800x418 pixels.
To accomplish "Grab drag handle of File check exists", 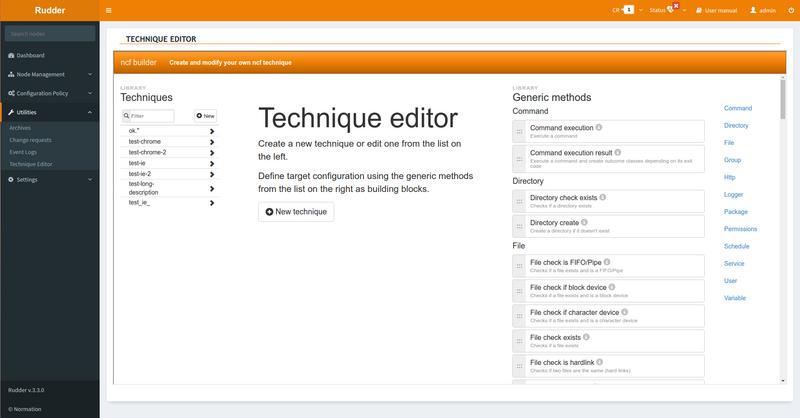I will pyautogui.click(x=519, y=341).
